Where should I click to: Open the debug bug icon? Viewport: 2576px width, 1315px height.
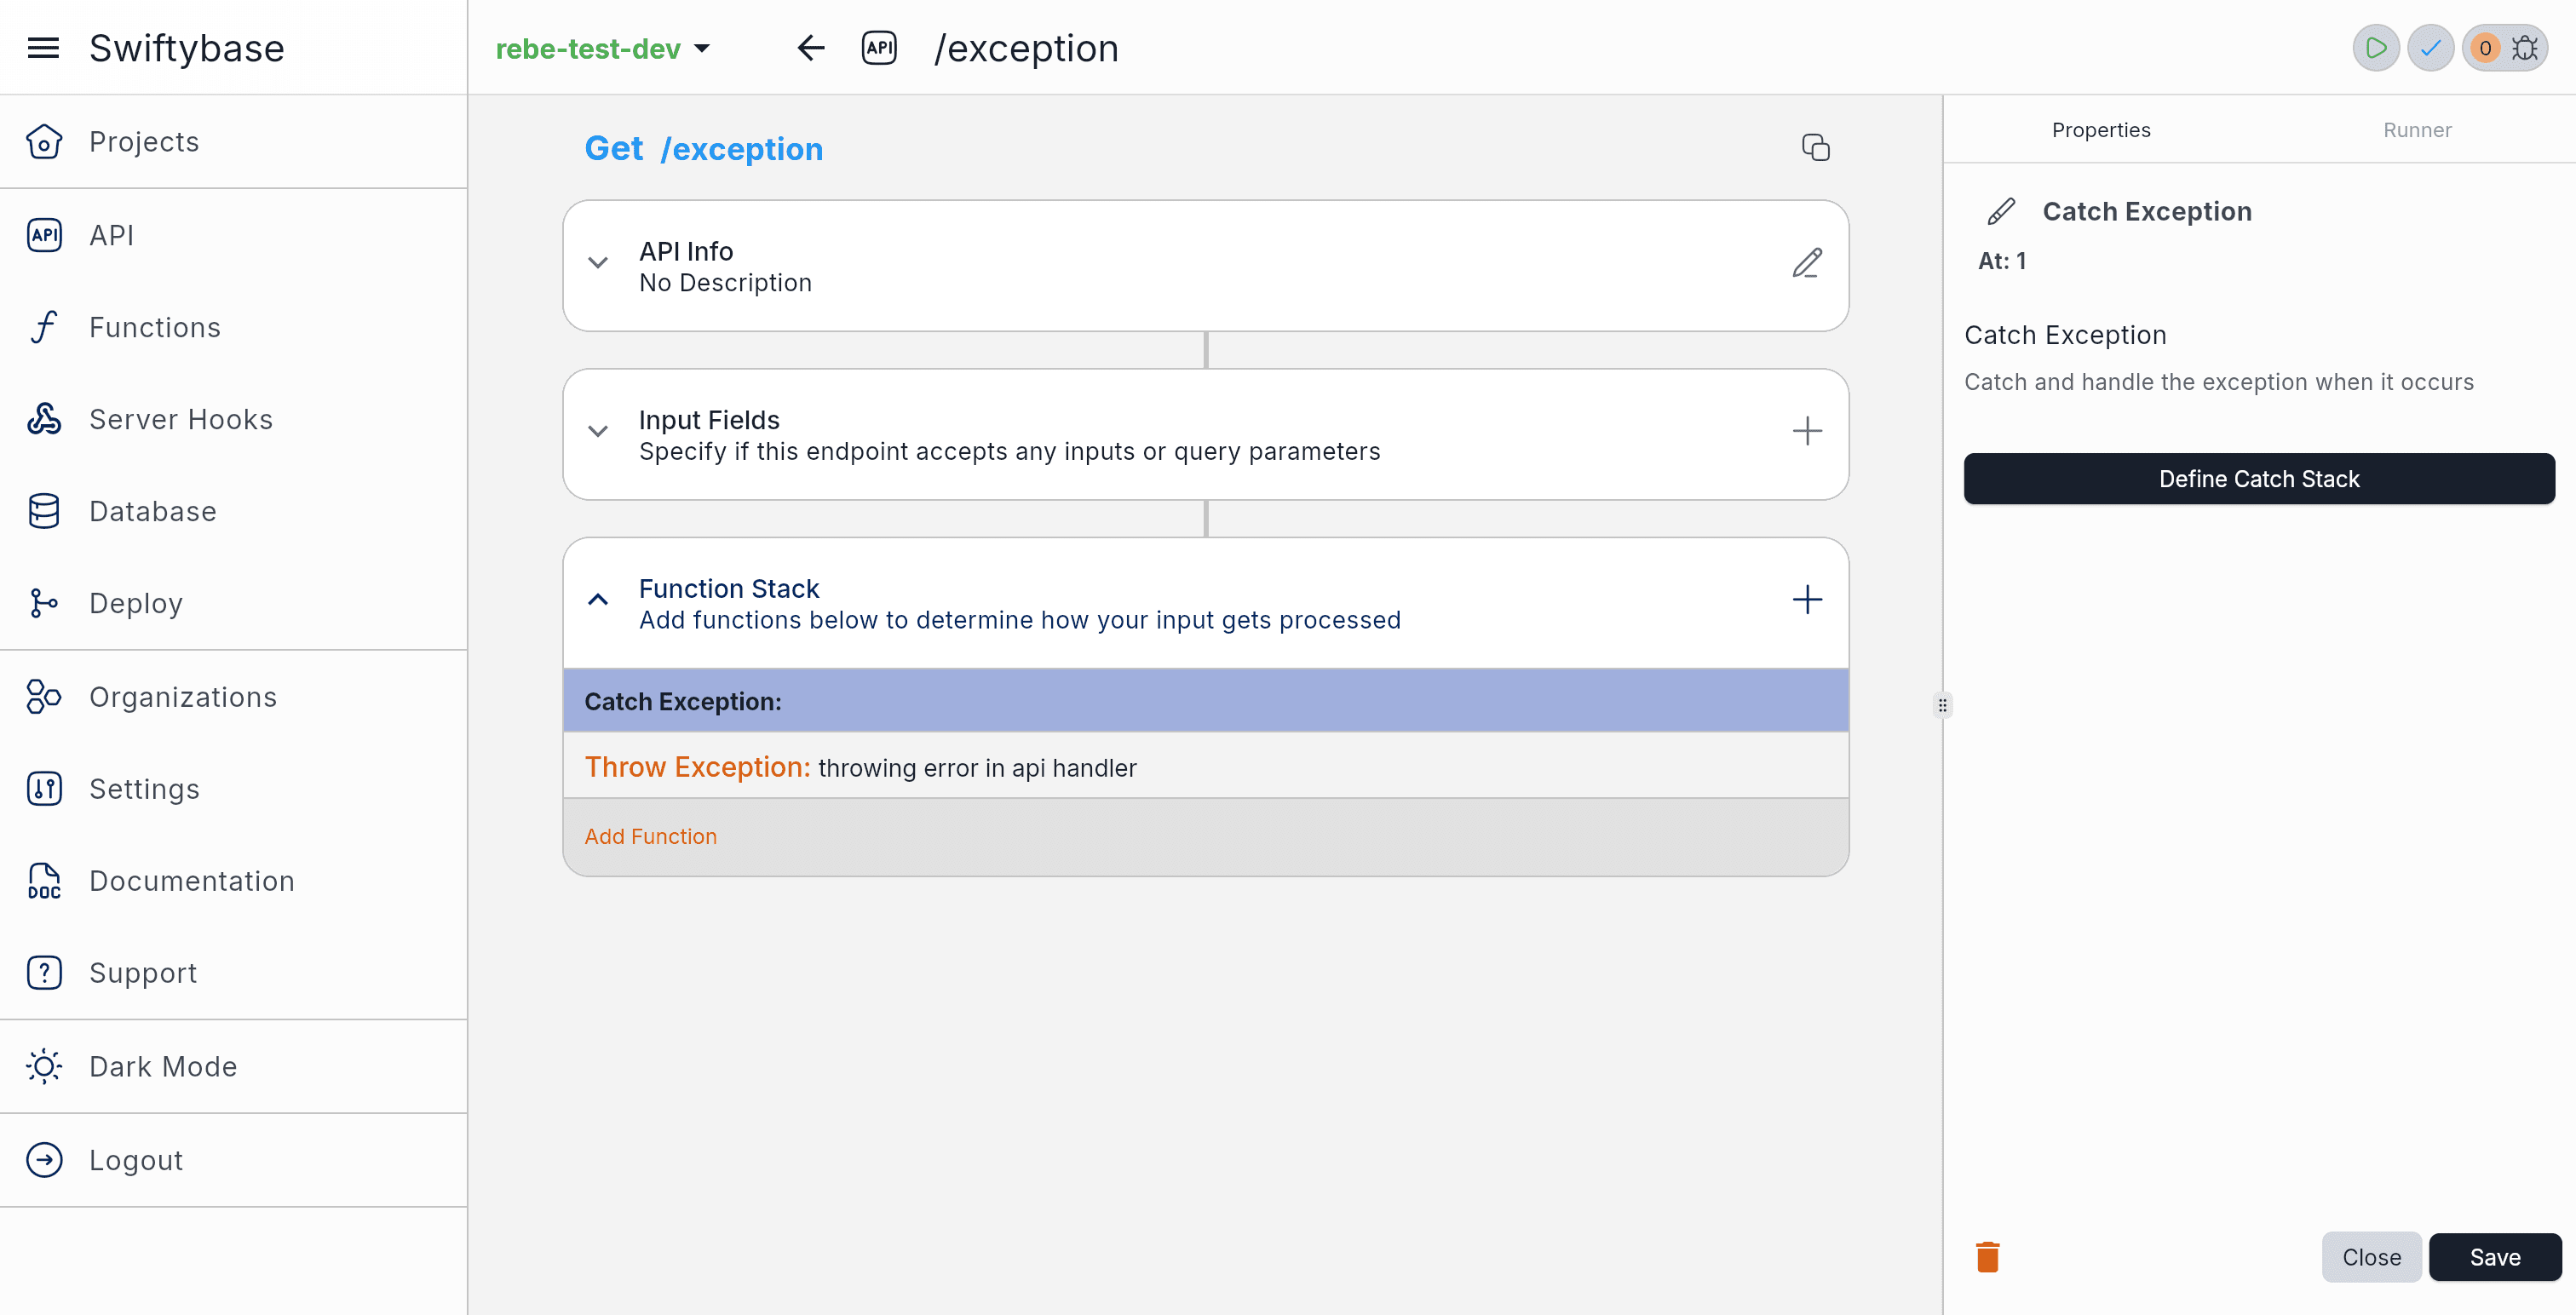coord(2526,48)
